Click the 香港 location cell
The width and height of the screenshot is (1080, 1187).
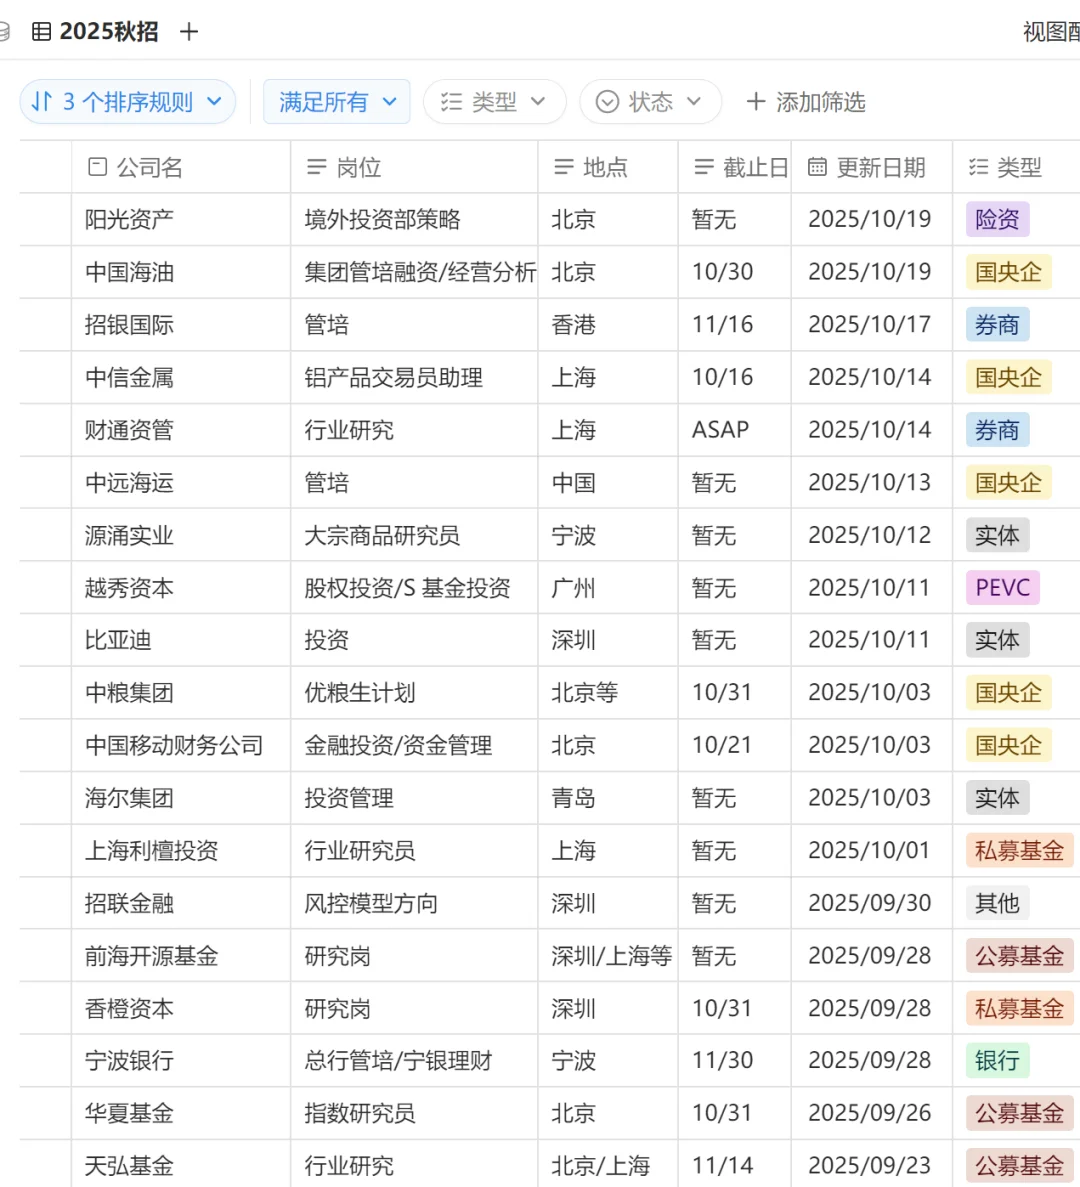[x=608, y=325]
